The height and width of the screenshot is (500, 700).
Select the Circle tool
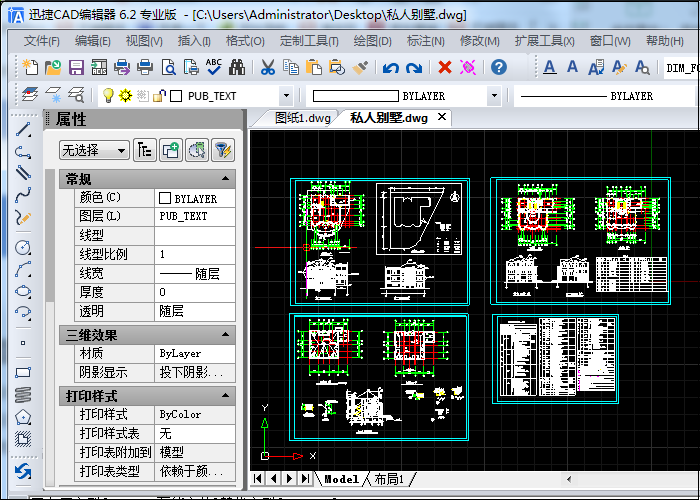click(x=23, y=247)
